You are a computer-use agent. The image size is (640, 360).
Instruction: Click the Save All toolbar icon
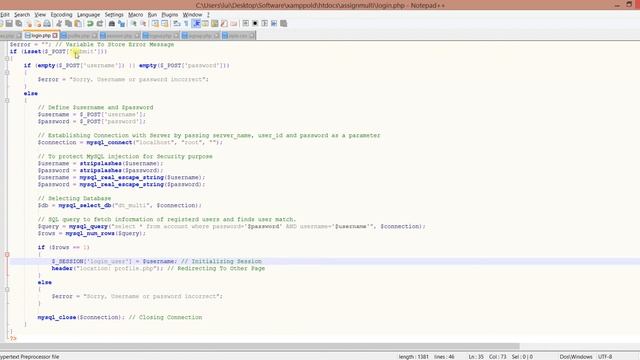click(19, 24)
